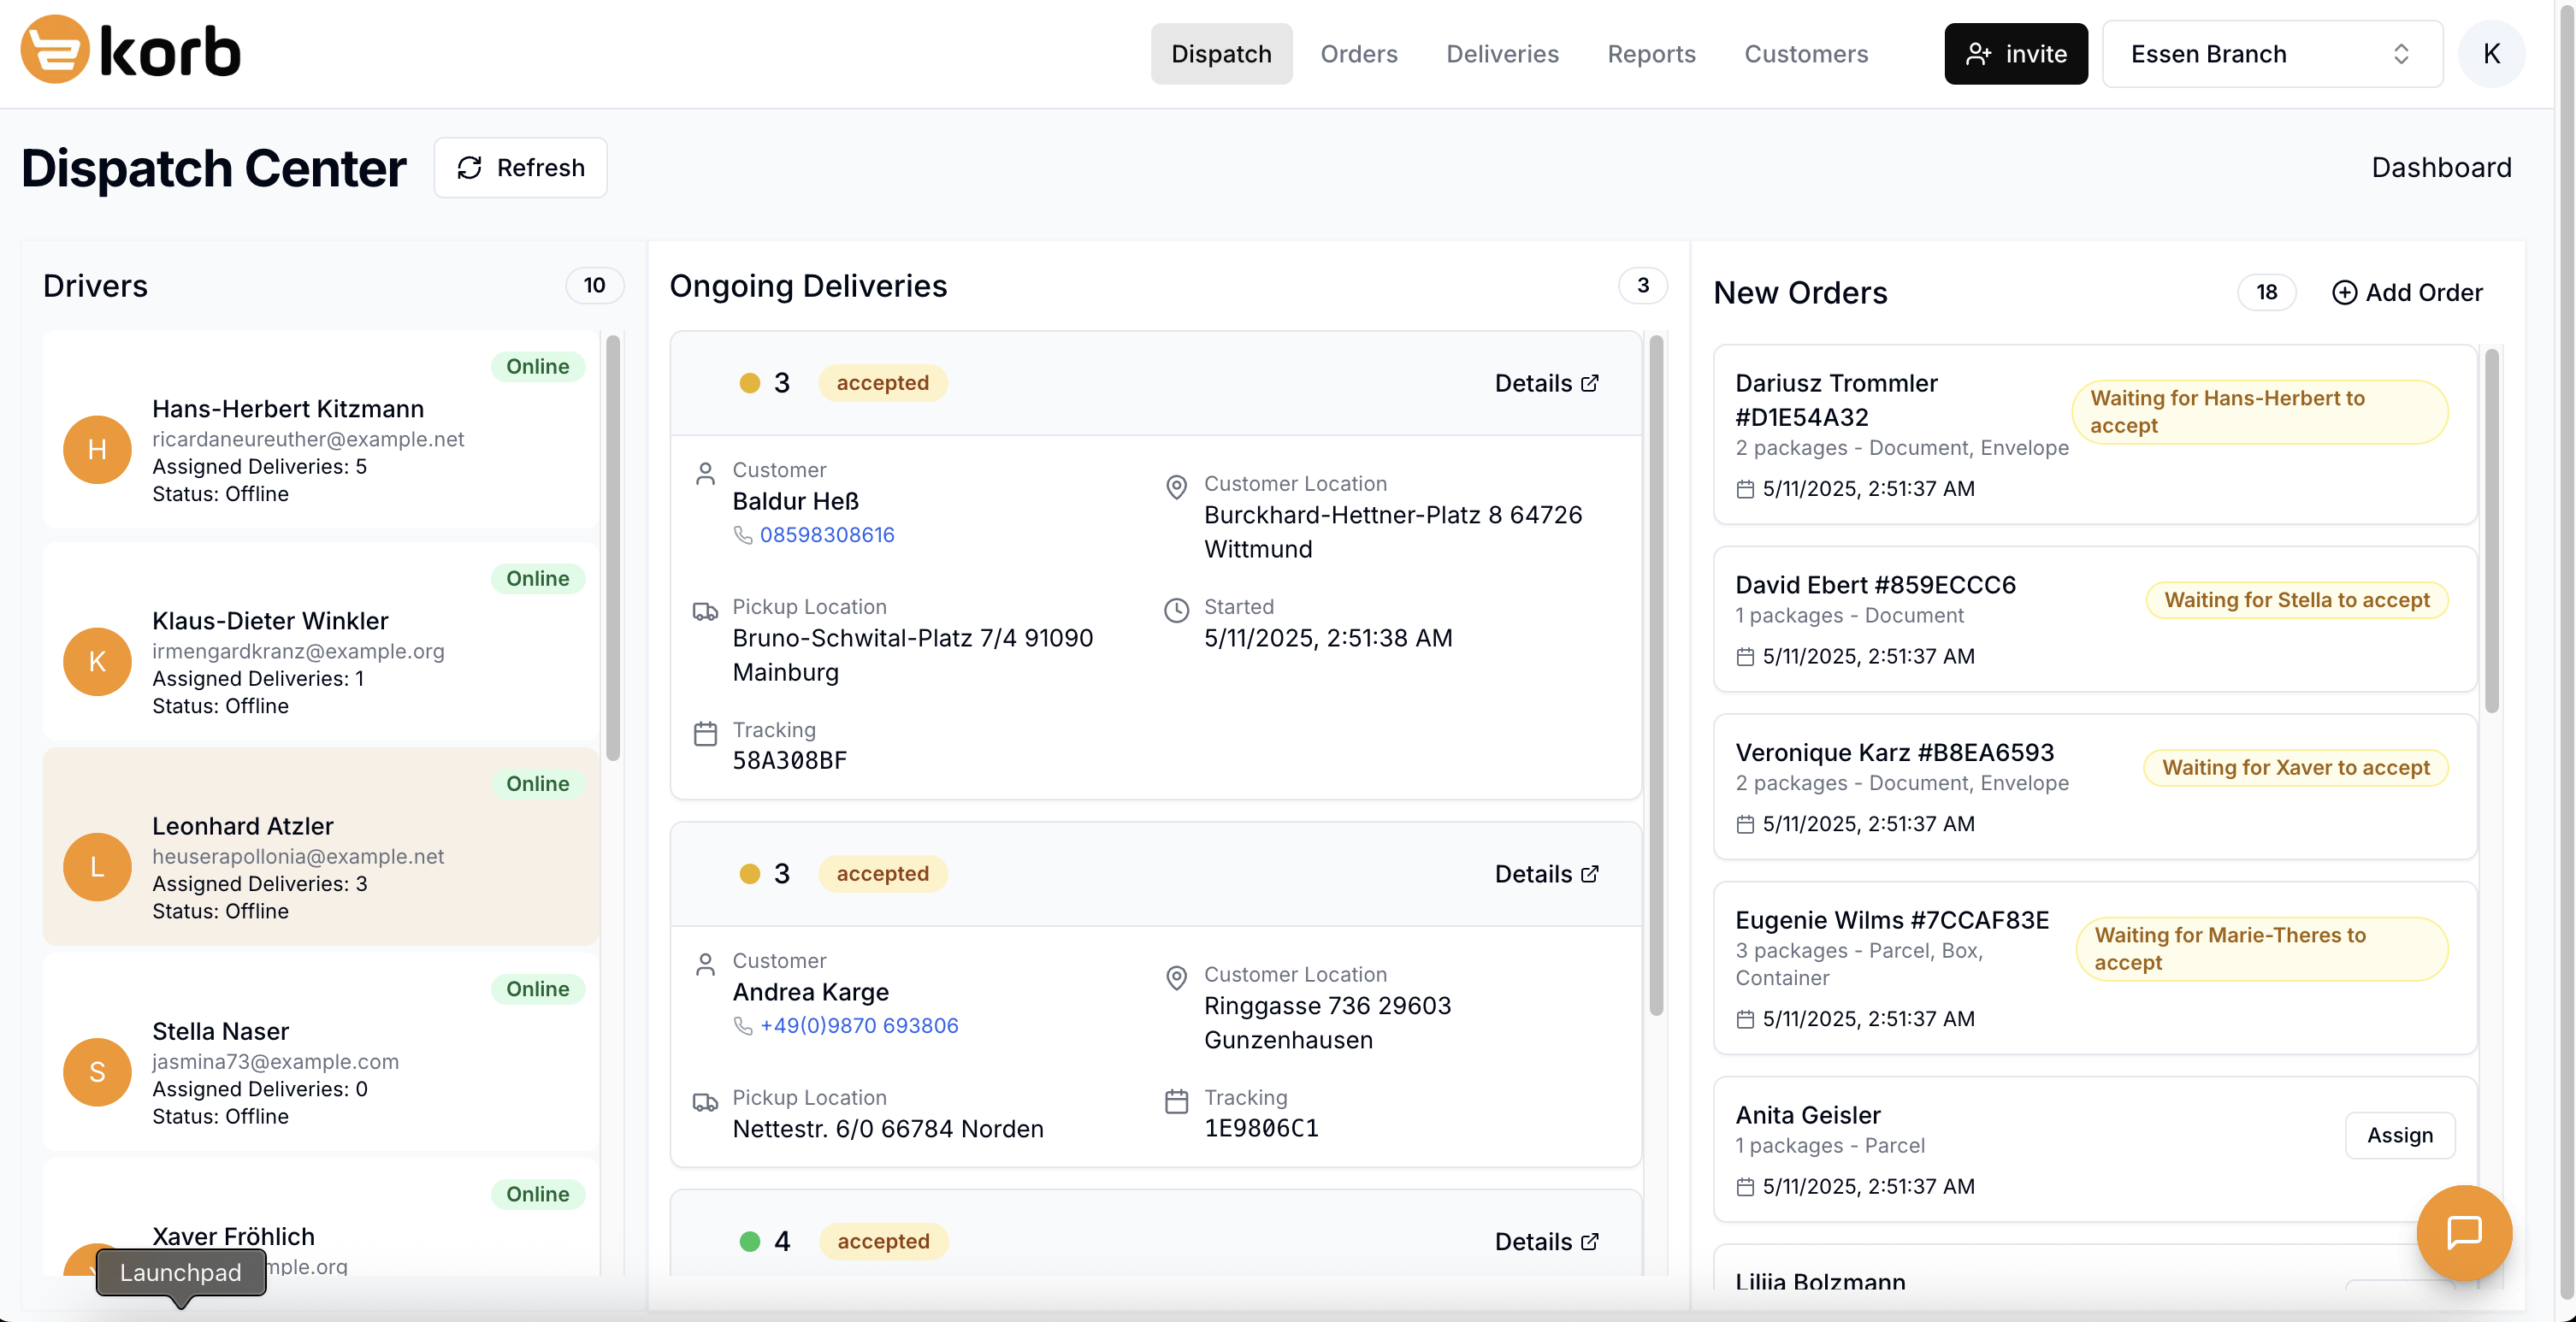Image resolution: width=2576 pixels, height=1322 pixels.
Task: Call phone number 08598308616
Action: click(x=827, y=535)
